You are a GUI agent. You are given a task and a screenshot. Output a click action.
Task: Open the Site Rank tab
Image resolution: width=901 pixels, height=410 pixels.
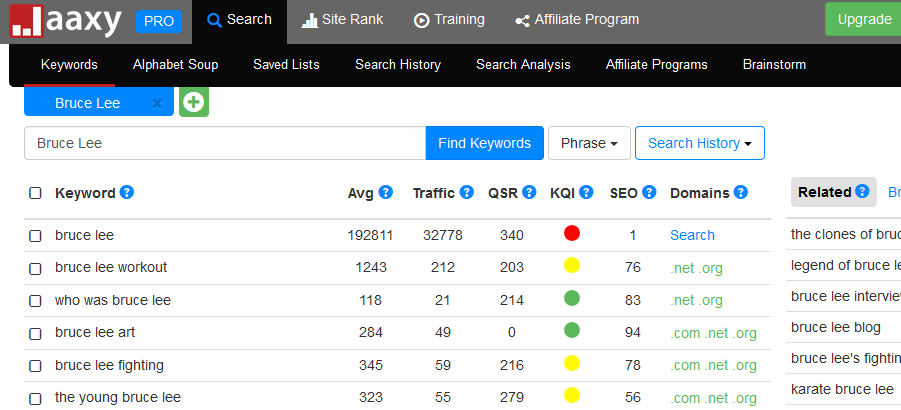342,20
